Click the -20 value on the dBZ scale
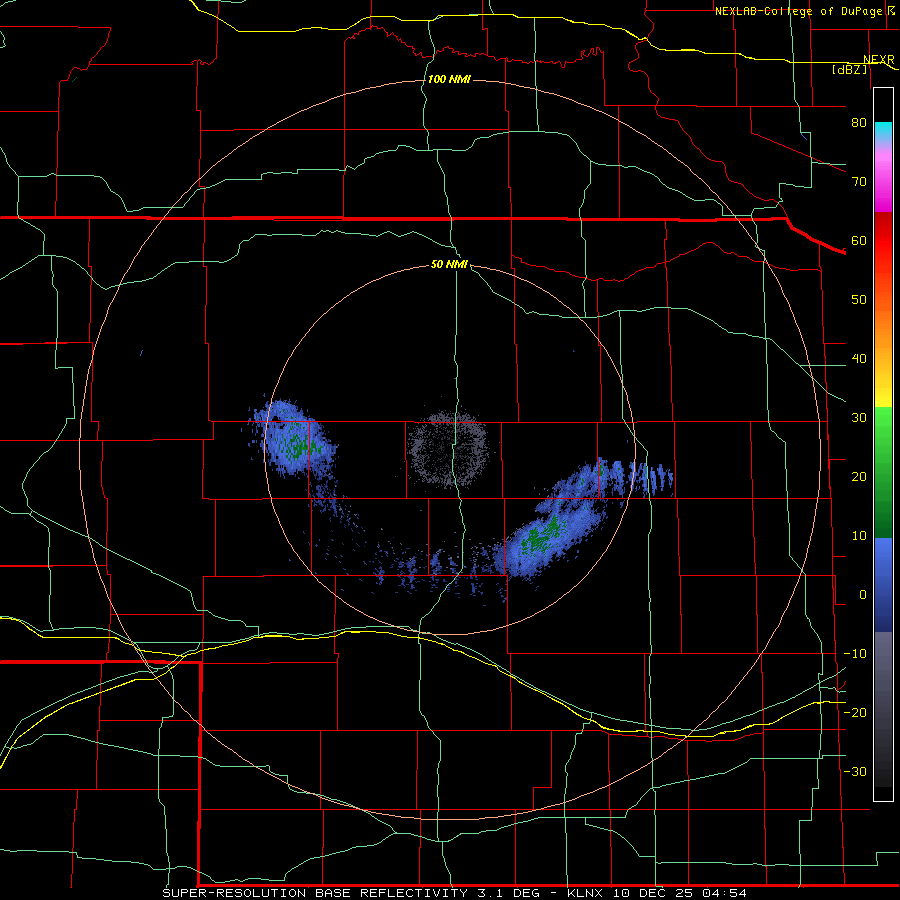This screenshot has height=900, width=900. point(855,712)
